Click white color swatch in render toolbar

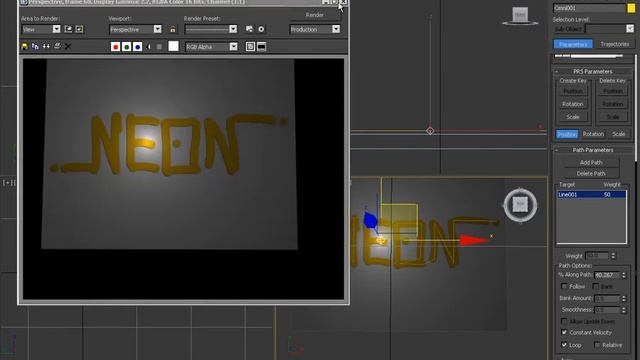coord(173,46)
